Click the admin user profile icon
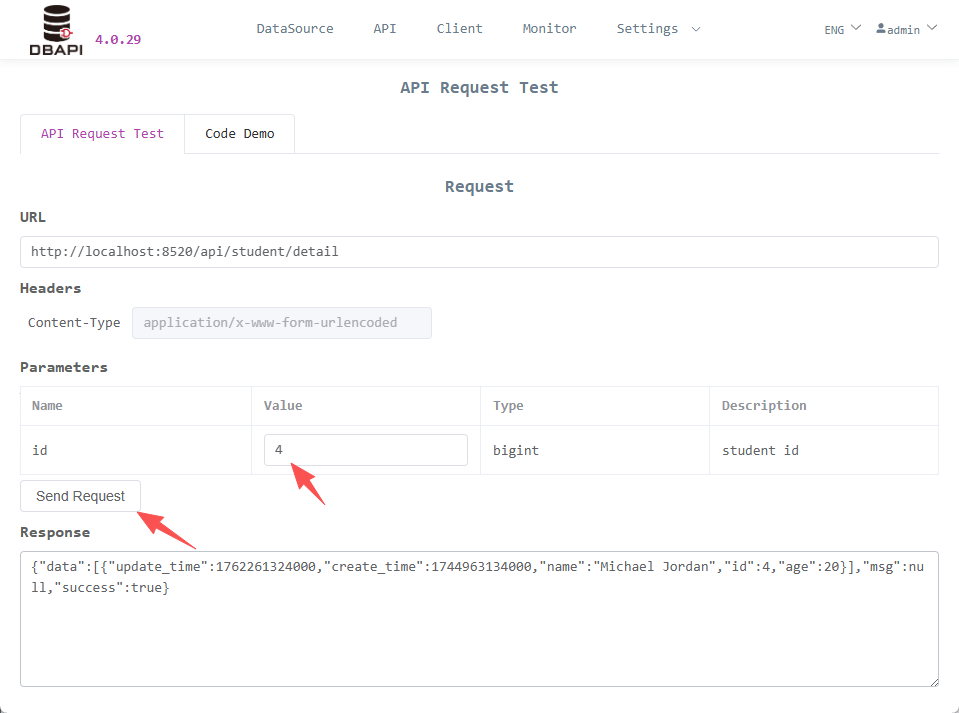Image resolution: width=959 pixels, height=713 pixels. [883, 29]
